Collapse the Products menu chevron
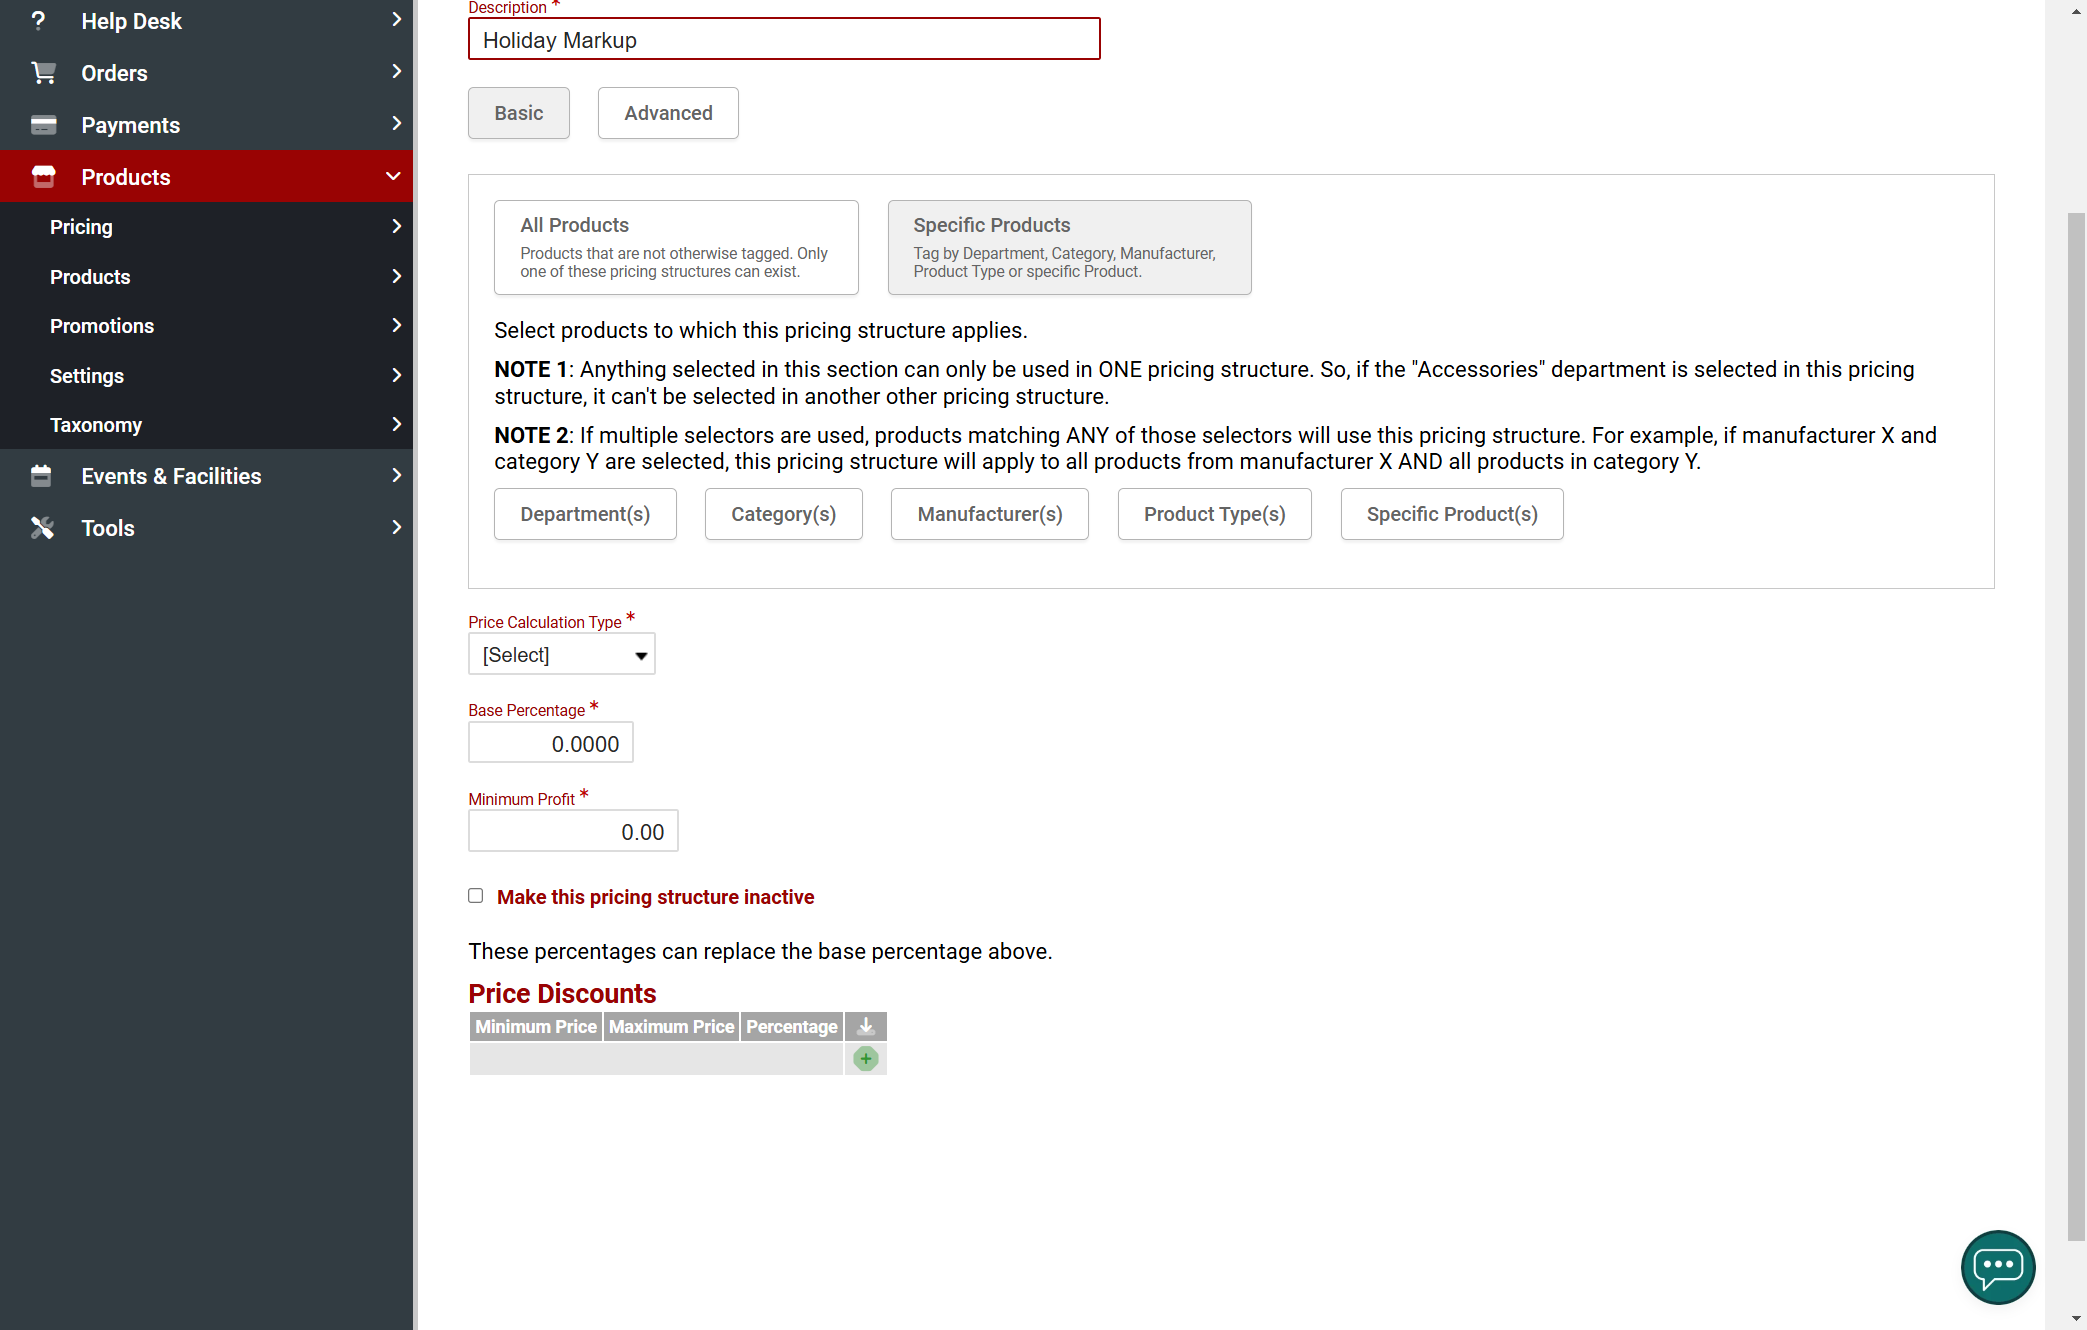Screen dimensions: 2087x1330 (393, 176)
